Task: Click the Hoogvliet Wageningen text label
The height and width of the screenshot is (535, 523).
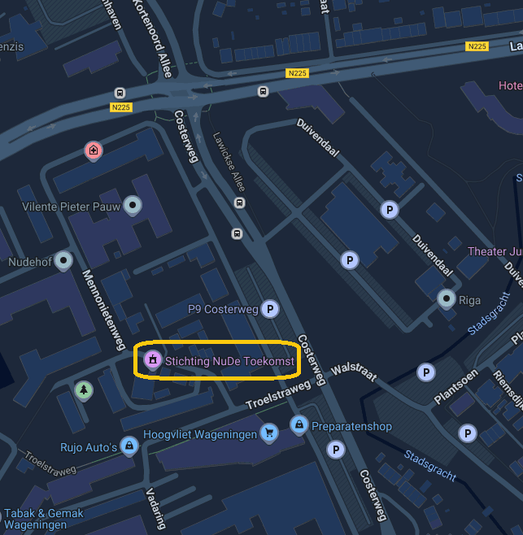Action: coord(200,434)
